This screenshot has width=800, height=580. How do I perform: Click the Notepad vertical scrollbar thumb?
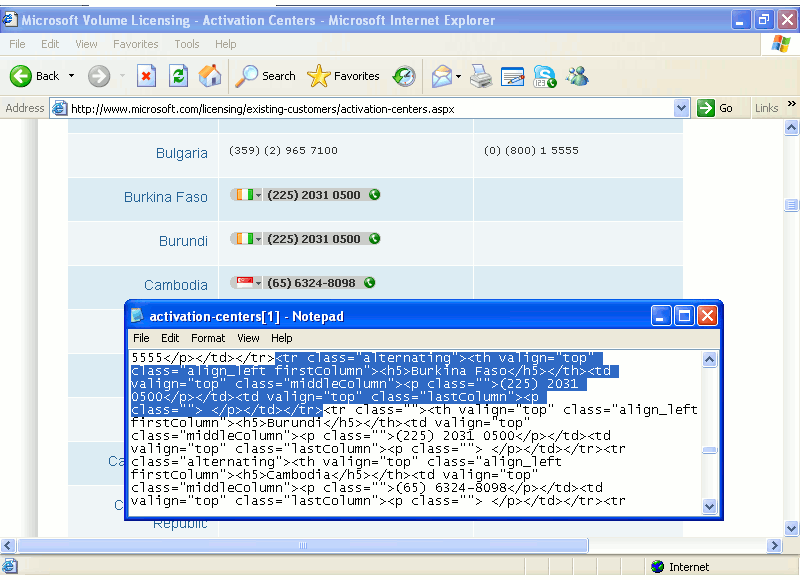click(x=709, y=450)
